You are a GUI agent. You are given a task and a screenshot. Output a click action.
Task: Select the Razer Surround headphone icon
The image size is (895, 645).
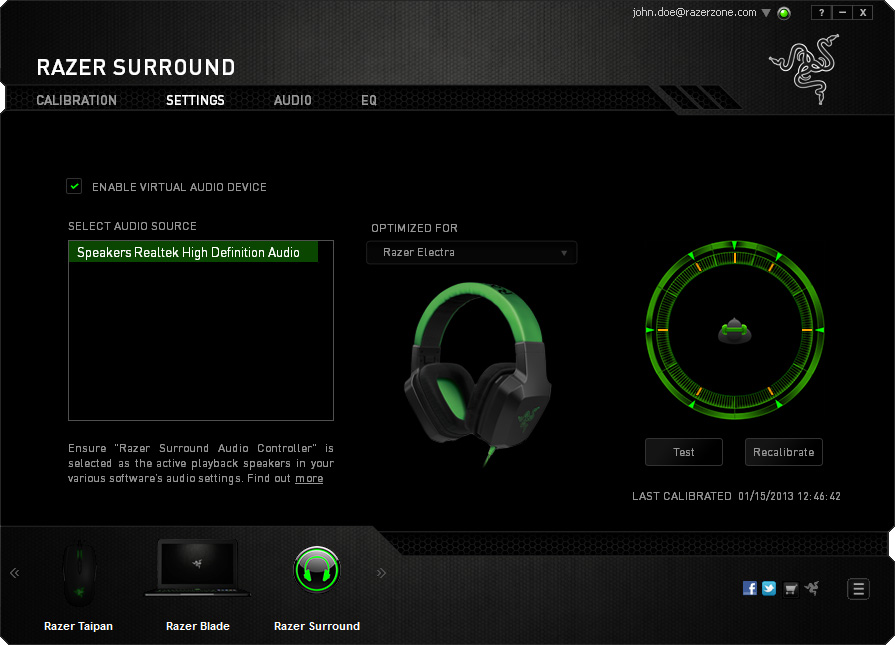[317, 571]
